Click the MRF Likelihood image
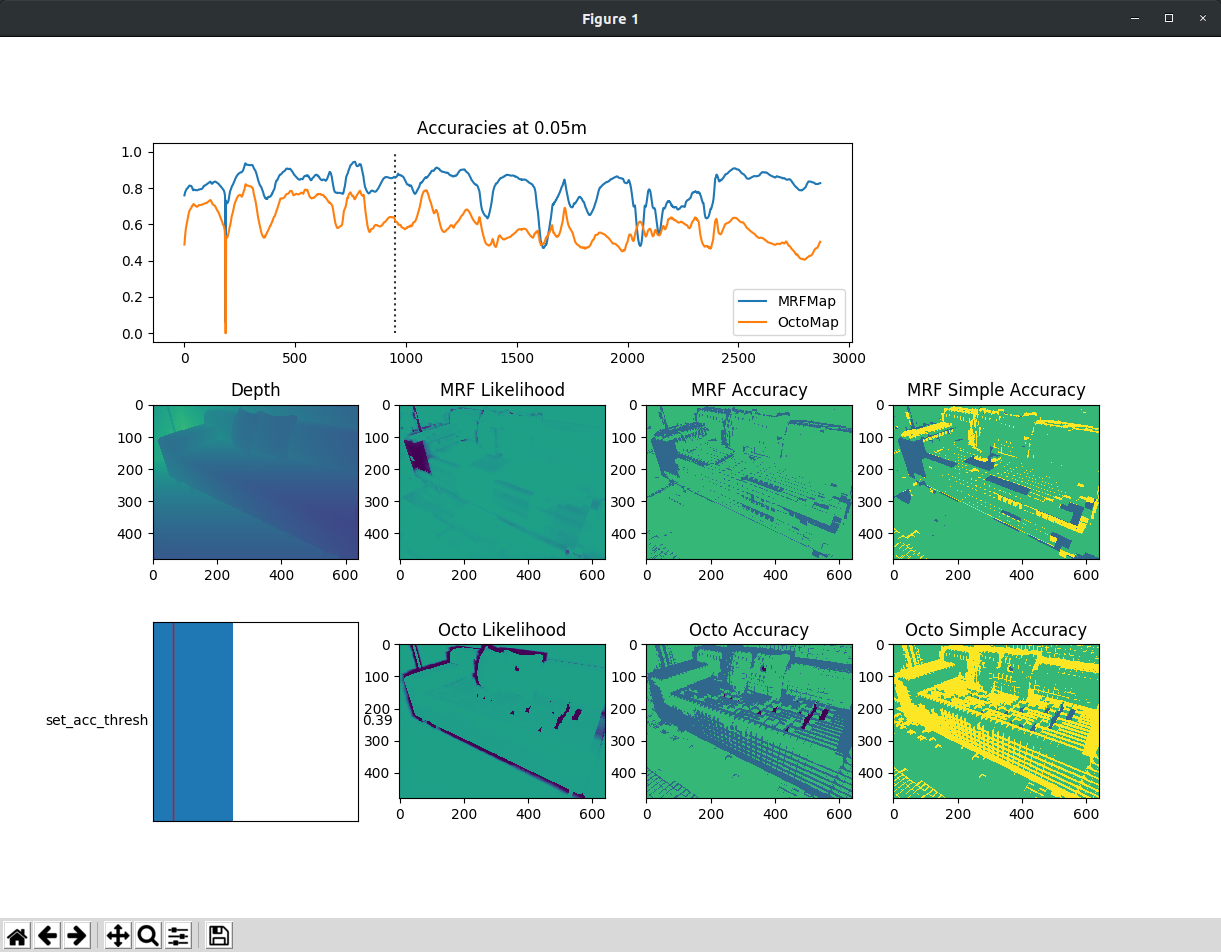 [x=502, y=482]
